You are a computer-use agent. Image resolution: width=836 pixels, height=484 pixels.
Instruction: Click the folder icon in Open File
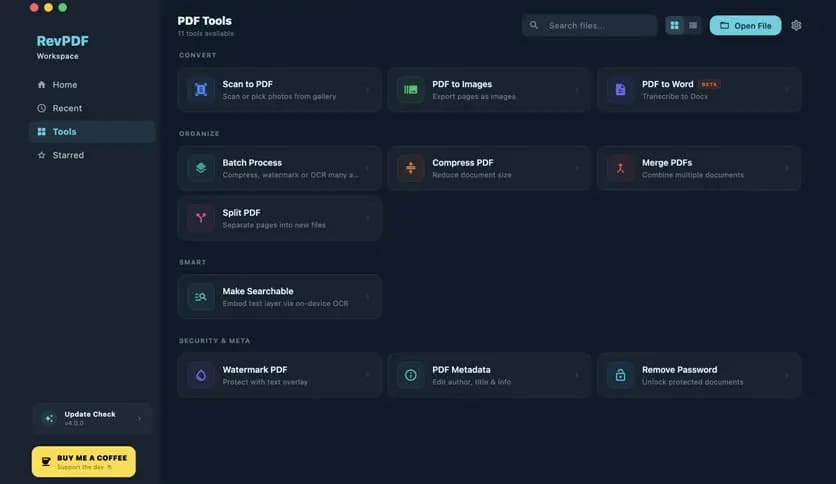pyautogui.click(x=725, y=25)
